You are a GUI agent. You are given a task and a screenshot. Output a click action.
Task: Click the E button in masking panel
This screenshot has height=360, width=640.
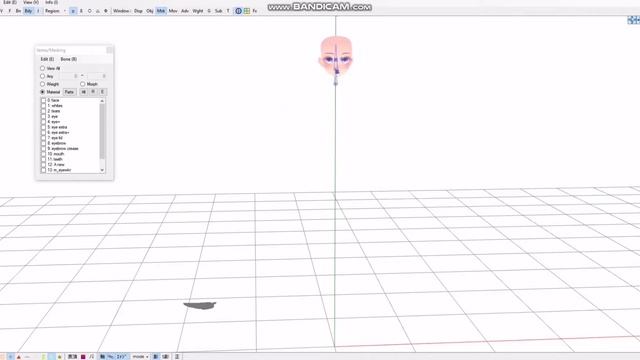click(x=102, y=92)
